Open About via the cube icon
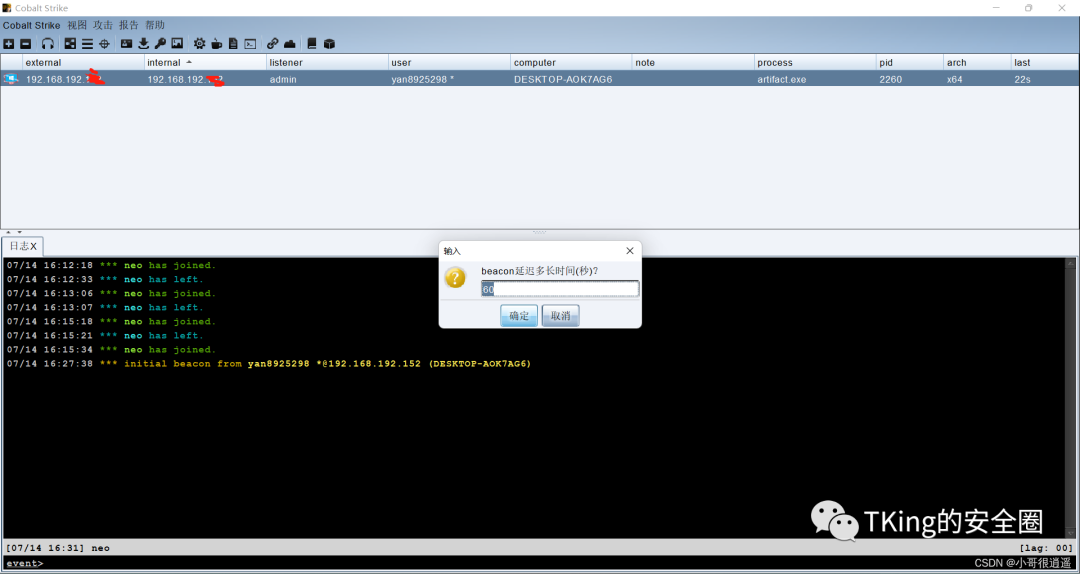 coord(329,43)
